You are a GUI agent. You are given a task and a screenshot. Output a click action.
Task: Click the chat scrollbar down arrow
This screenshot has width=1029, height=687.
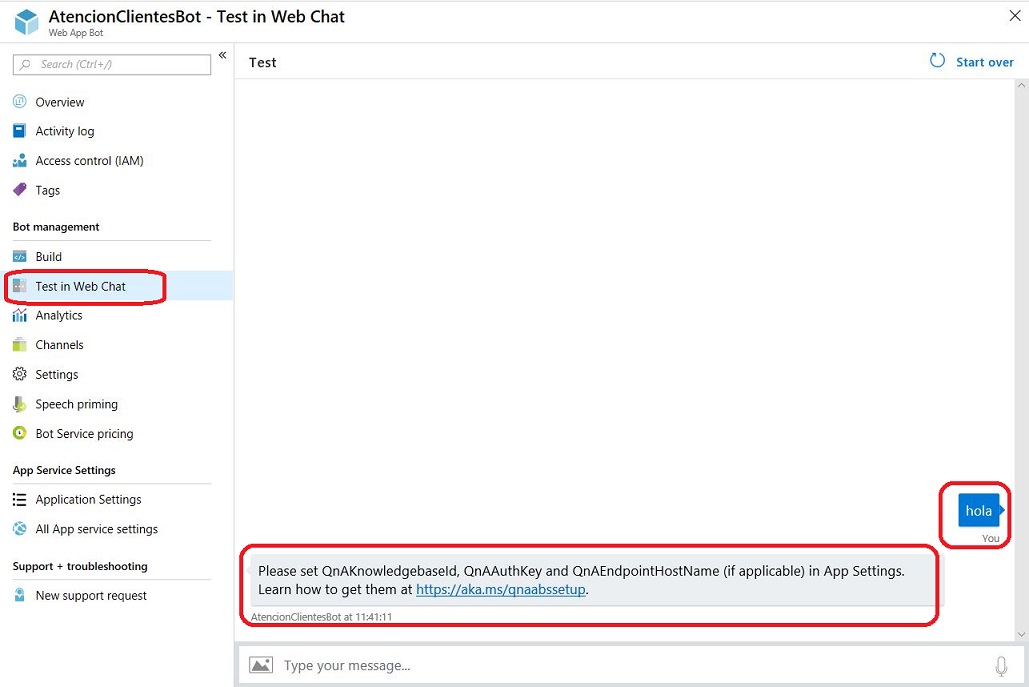[1021, 635]
